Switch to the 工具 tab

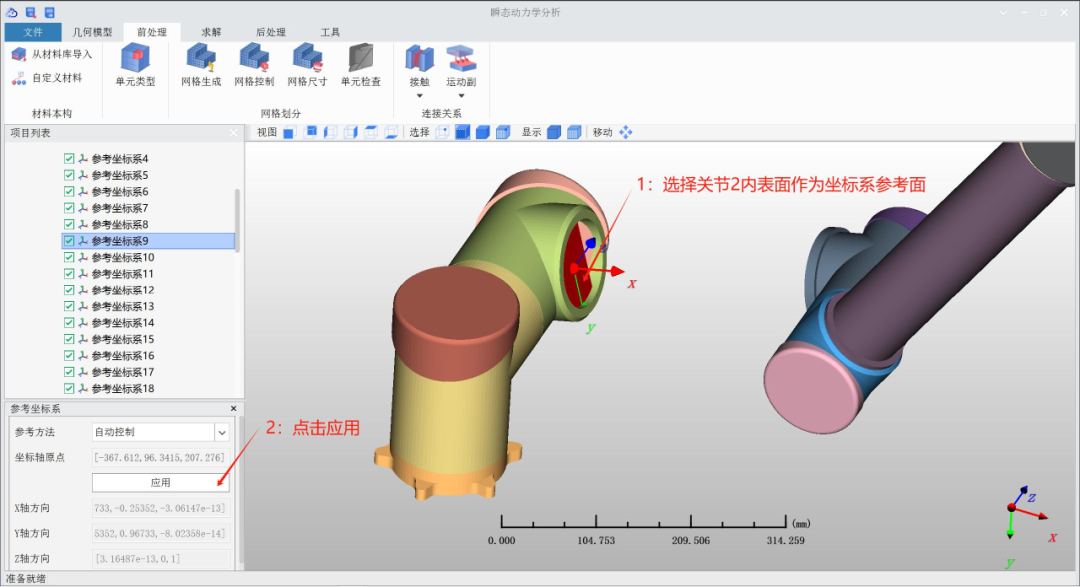point(330,32)
